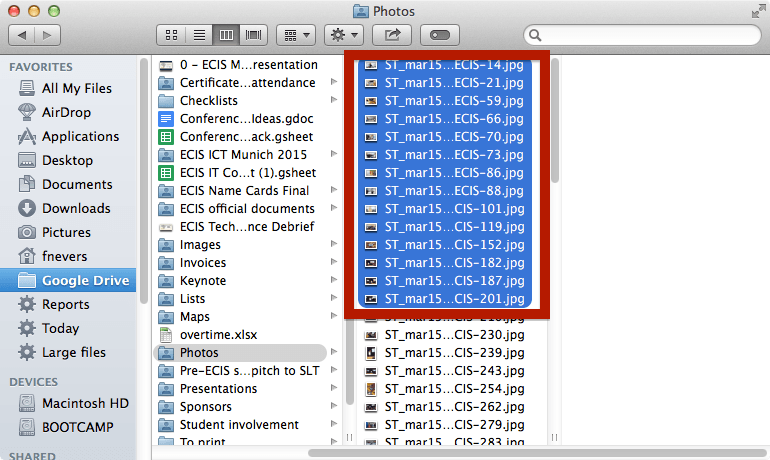Expand the Checklists folder arrow
Screen dimensions: 770x460
(334, 101)
